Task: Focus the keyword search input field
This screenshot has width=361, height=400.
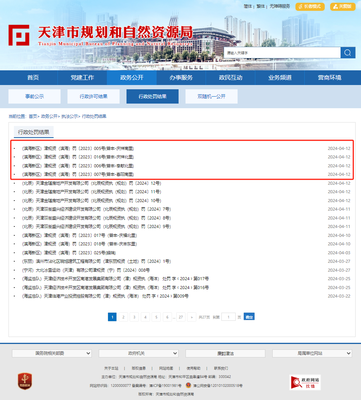Action: (282, 53)
